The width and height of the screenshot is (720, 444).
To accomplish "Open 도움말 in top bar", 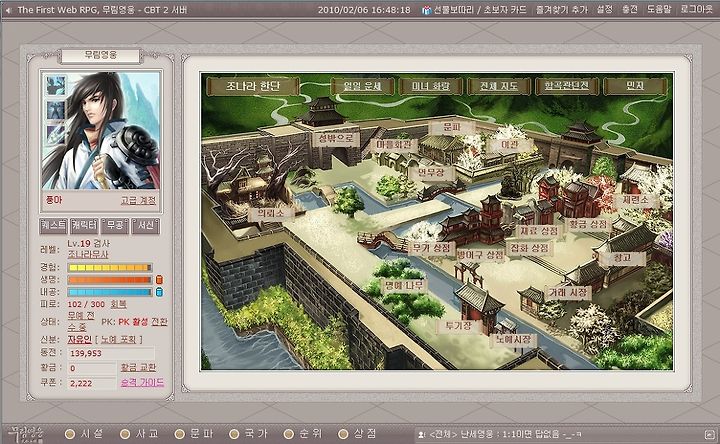I will tap(659, 10).
